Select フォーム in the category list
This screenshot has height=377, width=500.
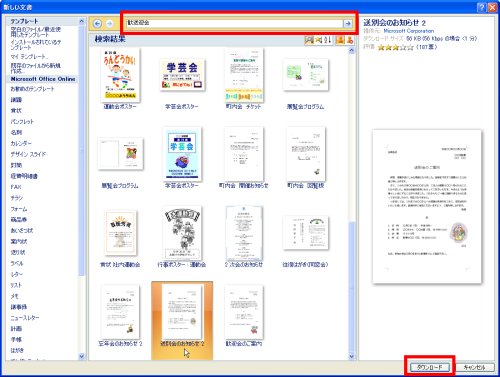click(x=19, y=209)
